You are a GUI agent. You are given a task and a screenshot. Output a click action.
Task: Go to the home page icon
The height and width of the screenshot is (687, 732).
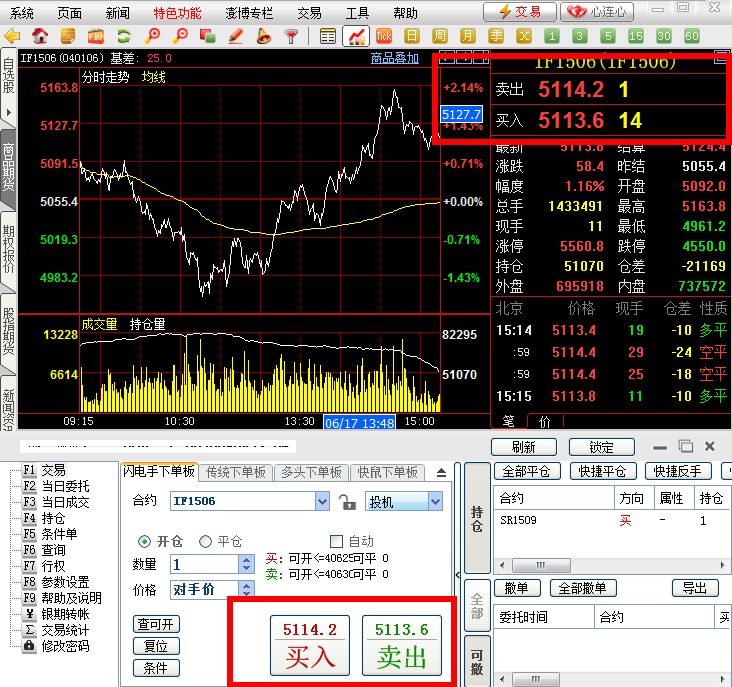click(40, 36)
